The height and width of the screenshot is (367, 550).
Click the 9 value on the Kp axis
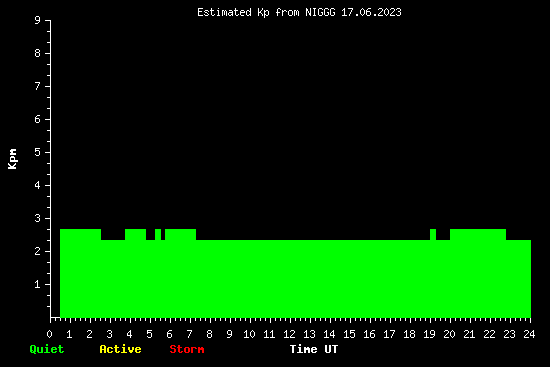pos(38,20)
